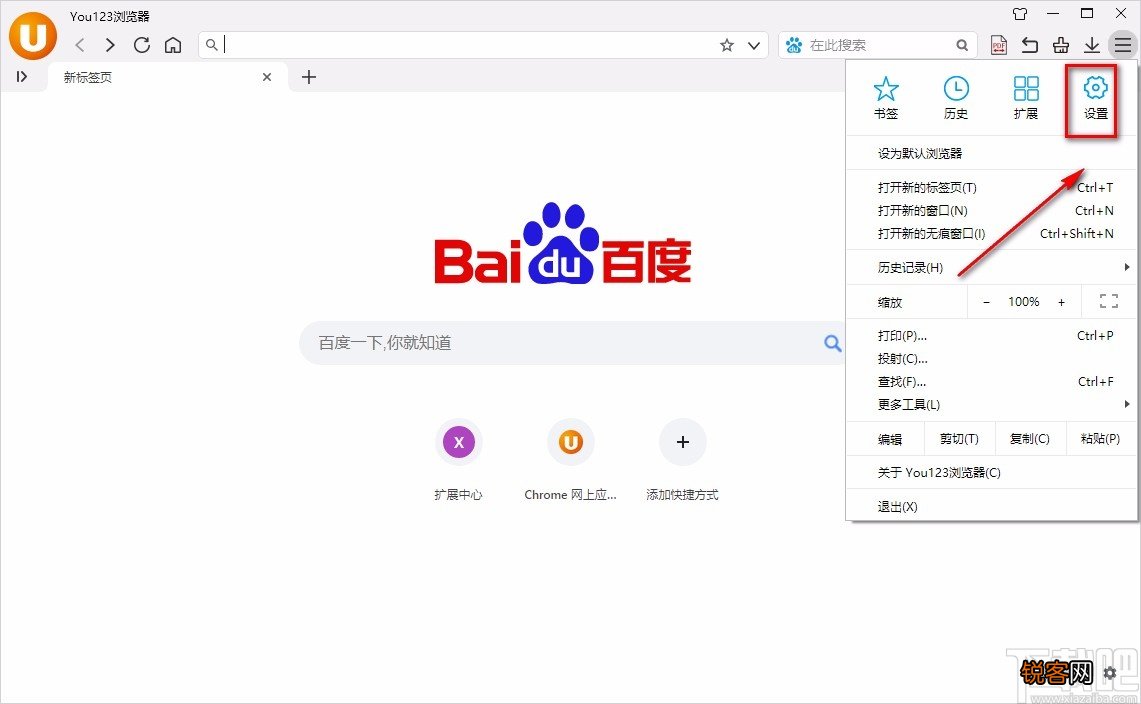Screen dimensions: 1141x704
Task: Click the You123 orange U logo
Action: (33, 36)
